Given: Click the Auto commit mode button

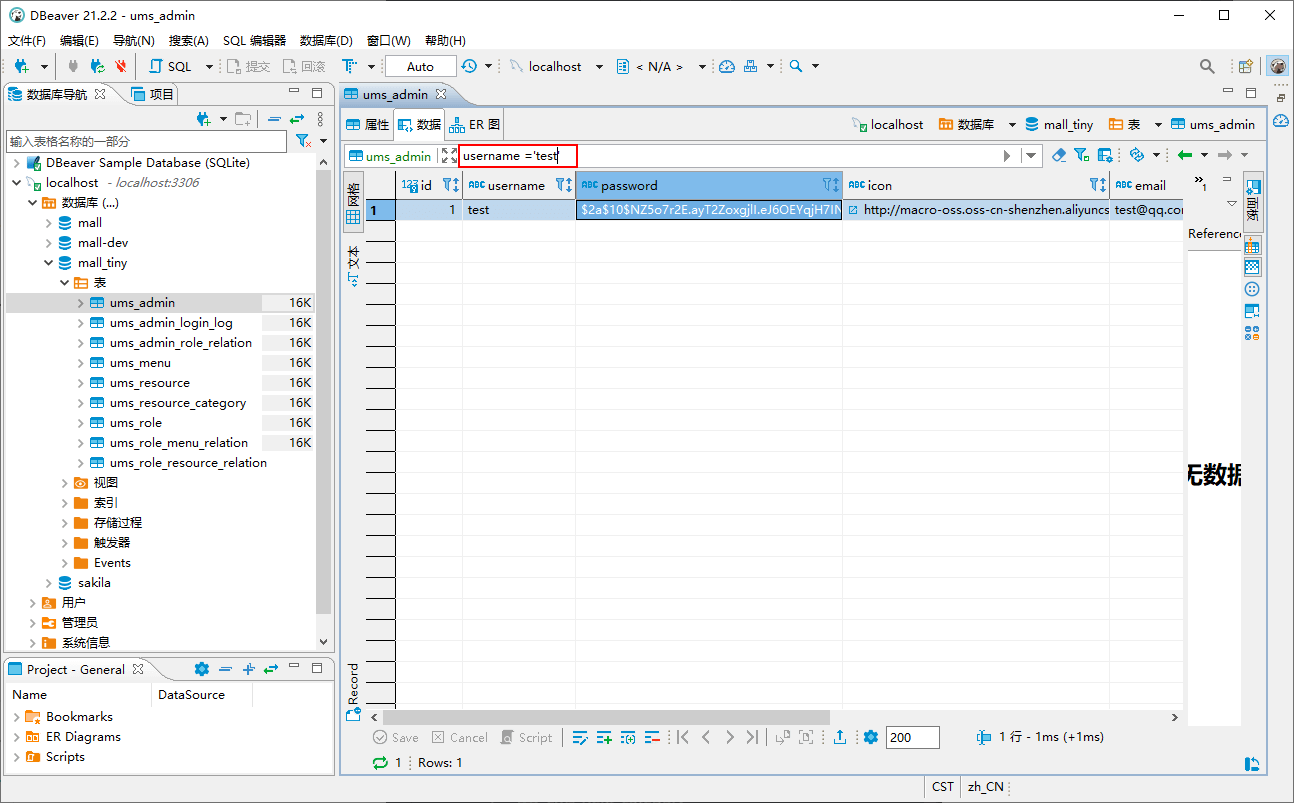Looking at the screenshot, I should tap(420, 66).
